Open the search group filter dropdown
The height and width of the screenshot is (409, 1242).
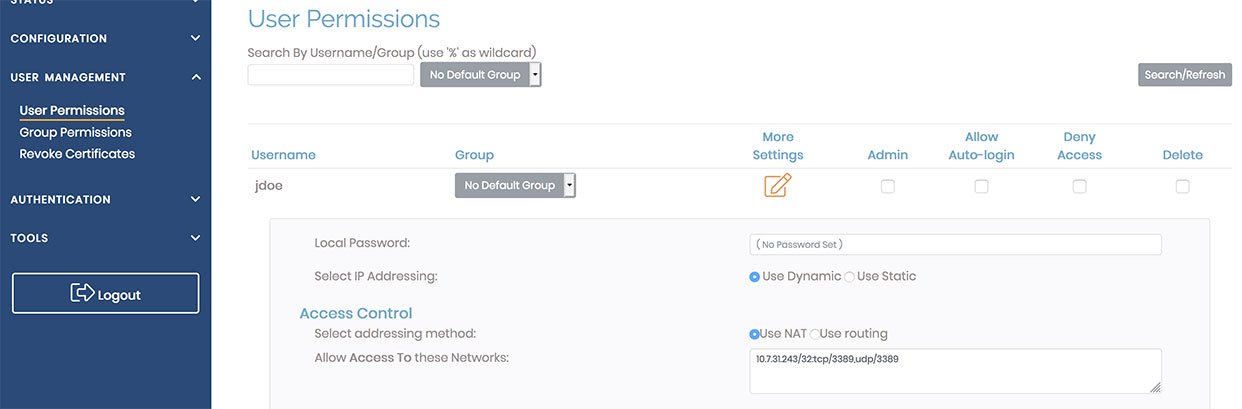(481, 75)
